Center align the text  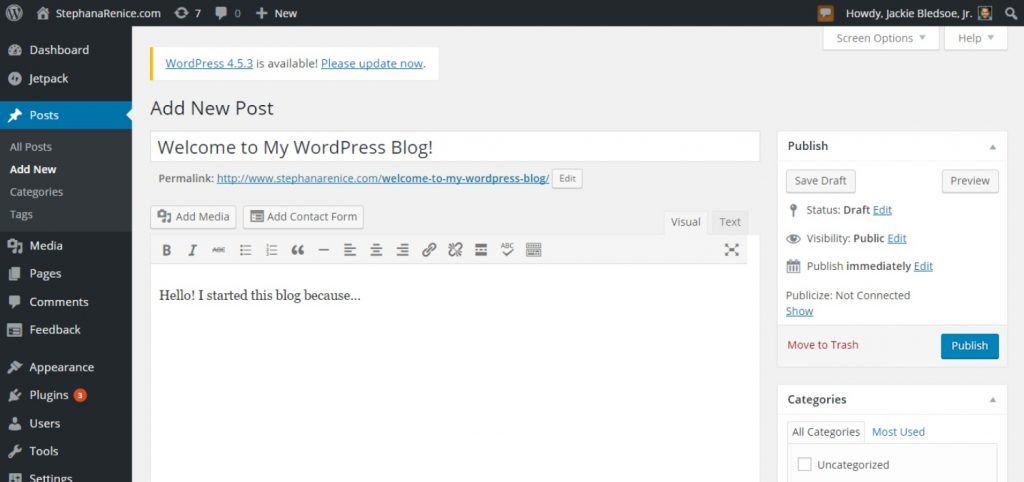pyautogui.click(x=376, y=250)
